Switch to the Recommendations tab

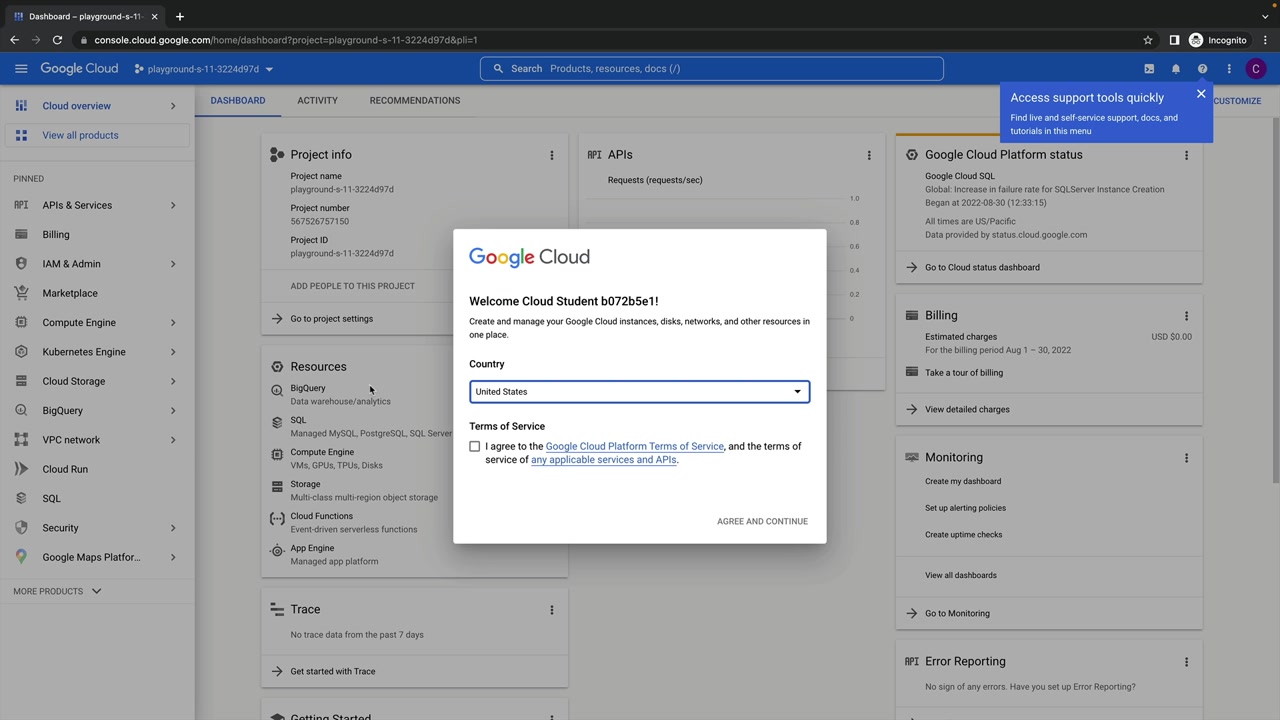click(x=414, y=100)
